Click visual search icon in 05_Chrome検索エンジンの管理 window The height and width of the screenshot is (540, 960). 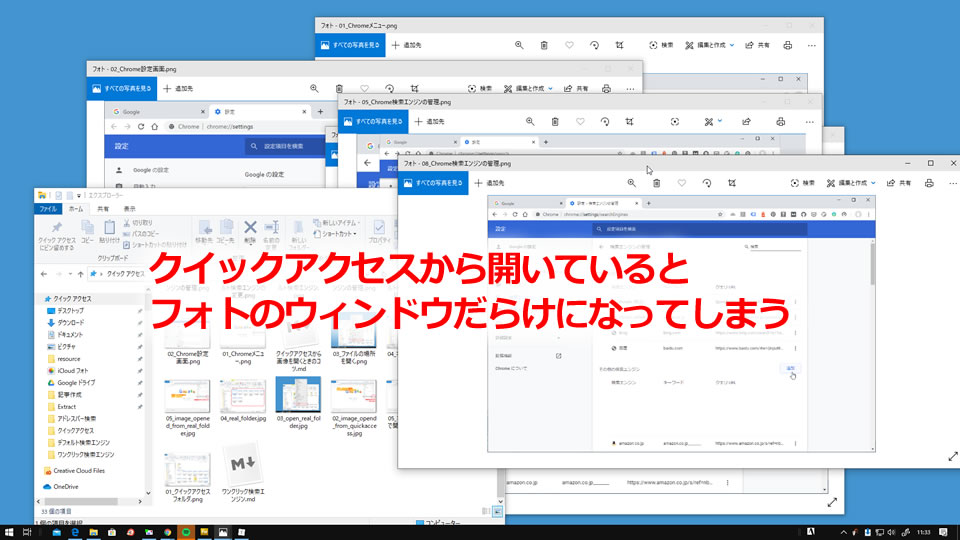click(675, 121)
